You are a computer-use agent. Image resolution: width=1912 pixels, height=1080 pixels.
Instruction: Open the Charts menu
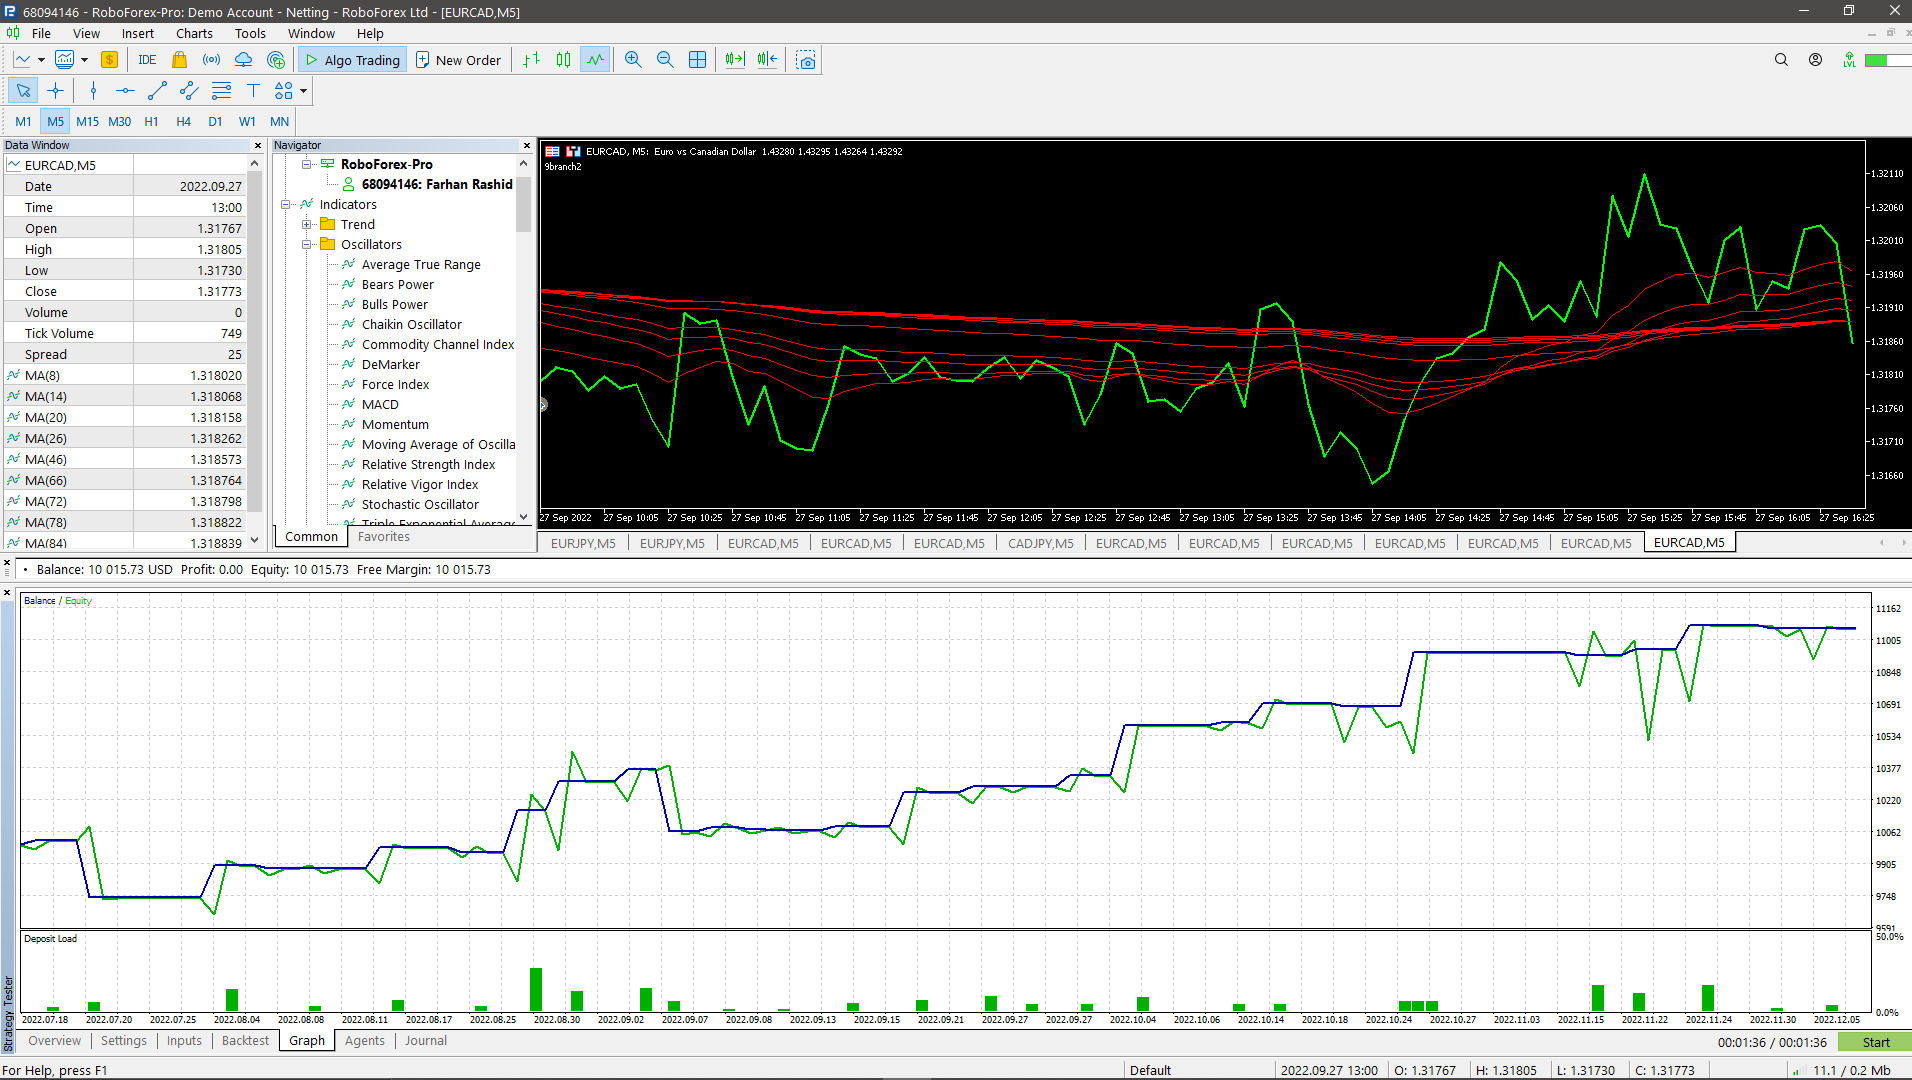[194, 33]
